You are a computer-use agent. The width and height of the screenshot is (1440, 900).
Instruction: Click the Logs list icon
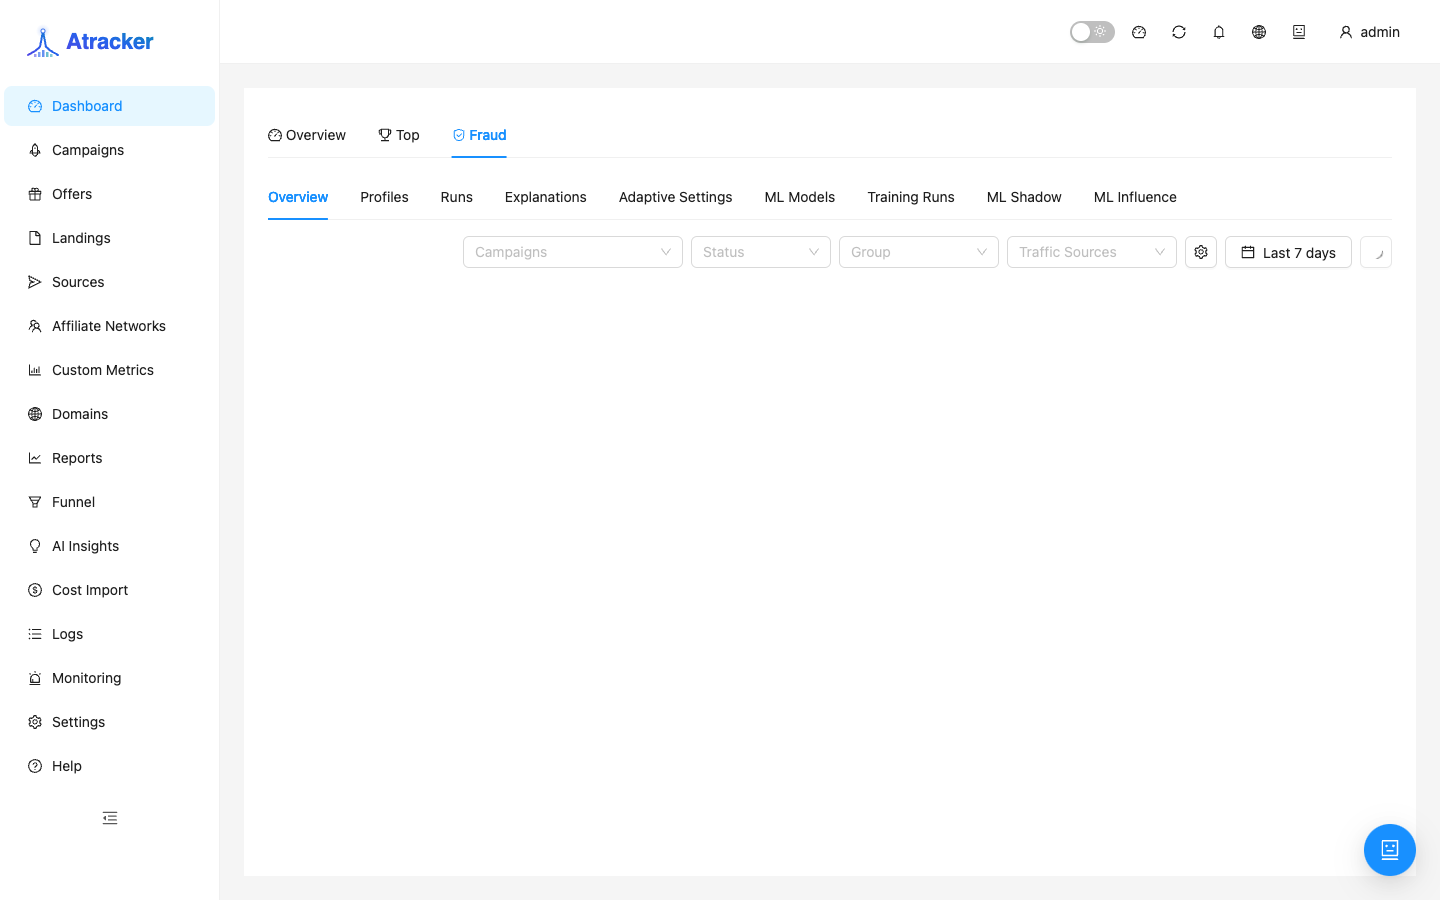35,634
